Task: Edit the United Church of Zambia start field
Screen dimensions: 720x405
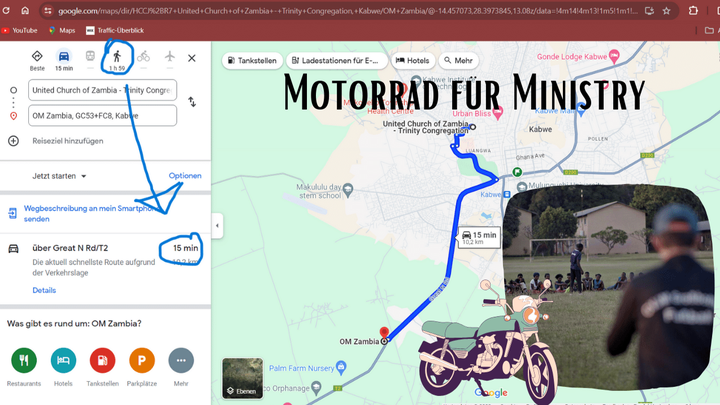Action: [102, 90]
